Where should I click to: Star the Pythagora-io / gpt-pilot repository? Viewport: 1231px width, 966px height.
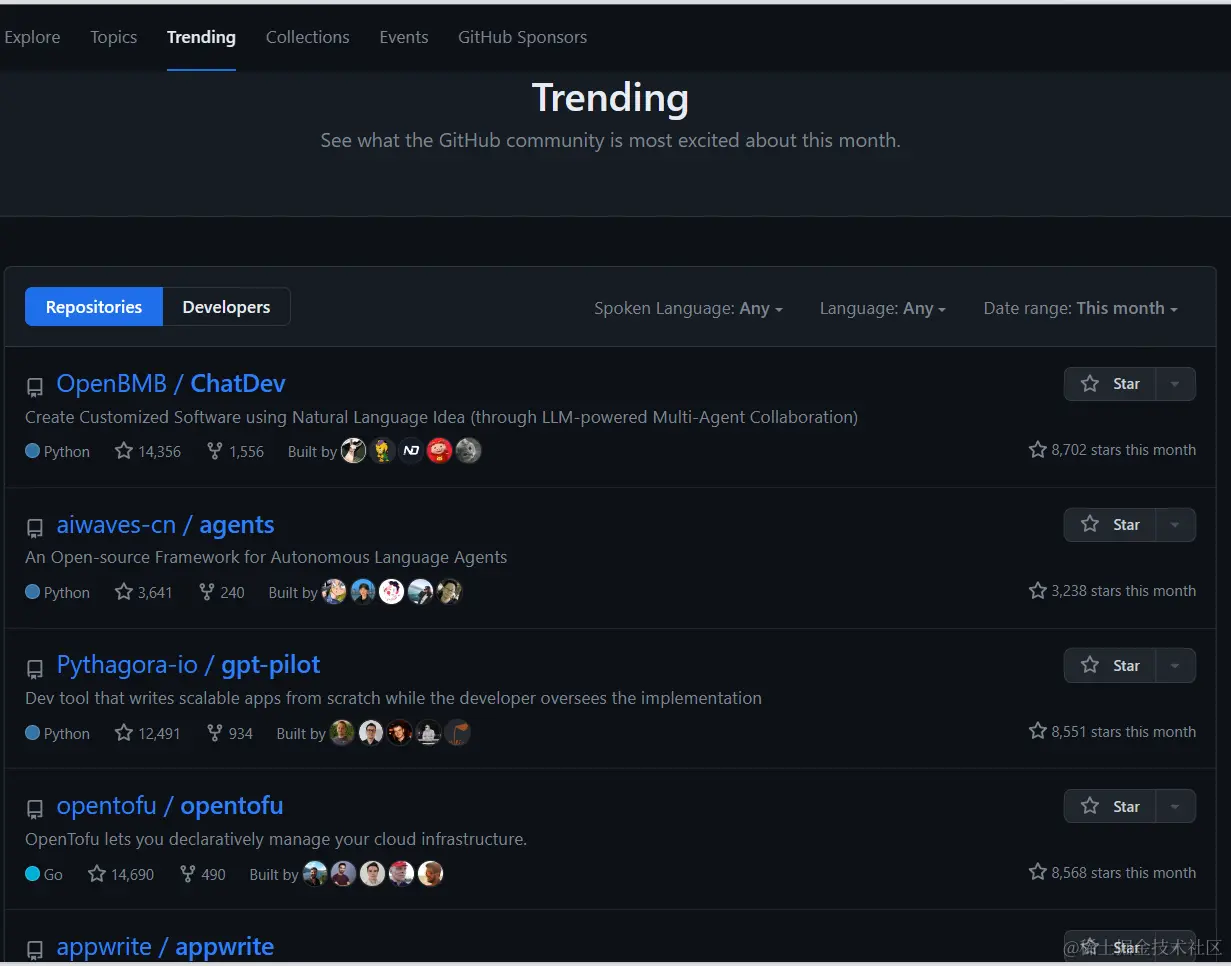click(x=1110, y=666)
